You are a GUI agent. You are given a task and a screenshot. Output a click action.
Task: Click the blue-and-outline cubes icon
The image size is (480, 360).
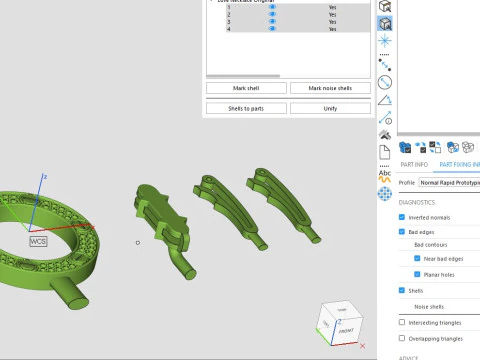453,147
